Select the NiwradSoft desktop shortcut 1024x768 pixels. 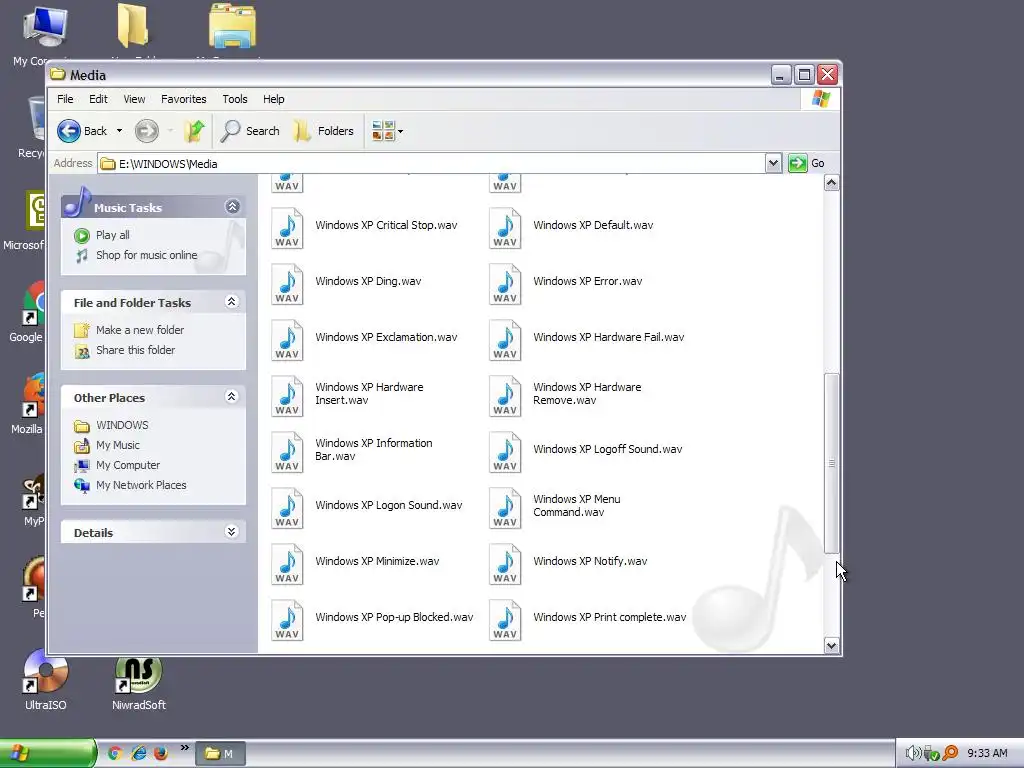click(138, 681)
